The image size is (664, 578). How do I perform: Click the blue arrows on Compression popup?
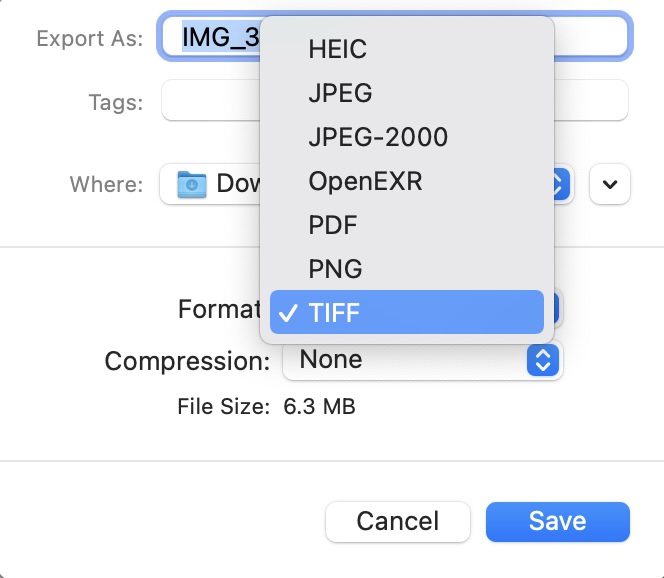[541, 360]
